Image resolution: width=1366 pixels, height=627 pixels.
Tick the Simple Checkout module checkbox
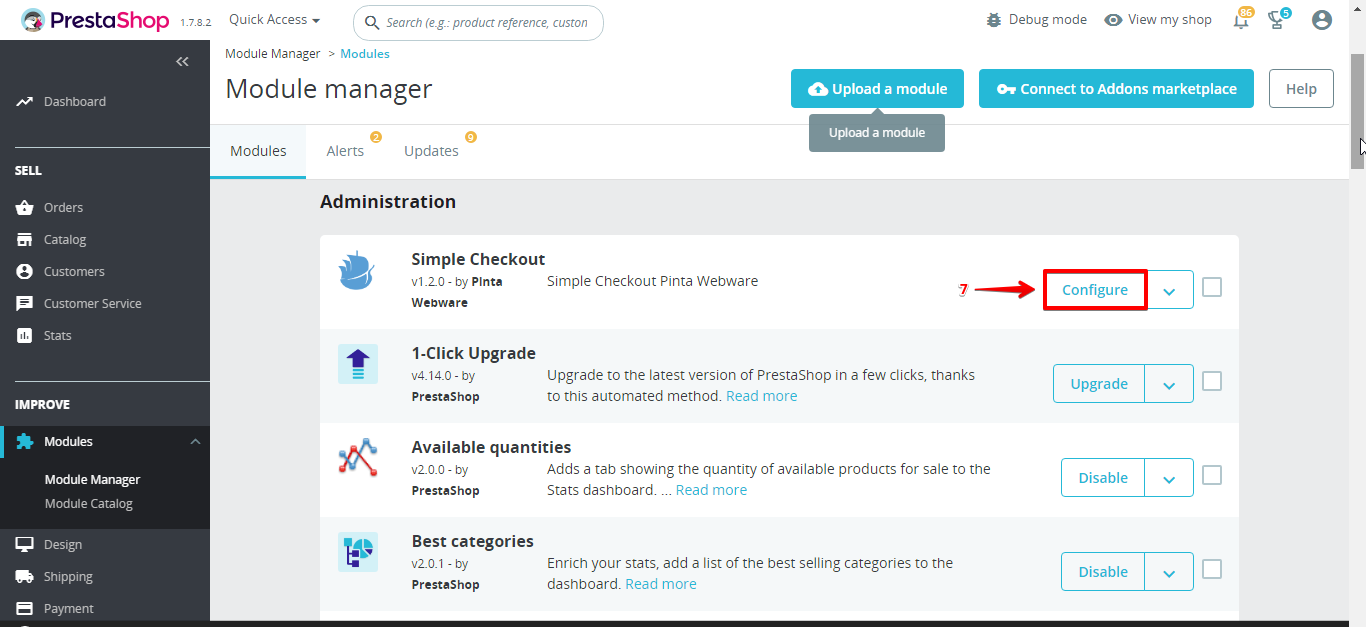click(1212, 288)
